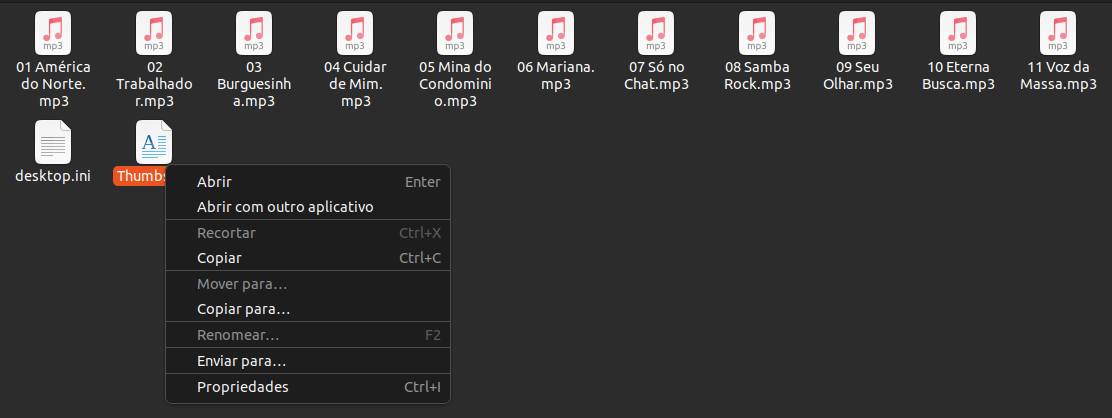Select the 05 Mina do Condominio mp3 icon

tap(455, 33)
